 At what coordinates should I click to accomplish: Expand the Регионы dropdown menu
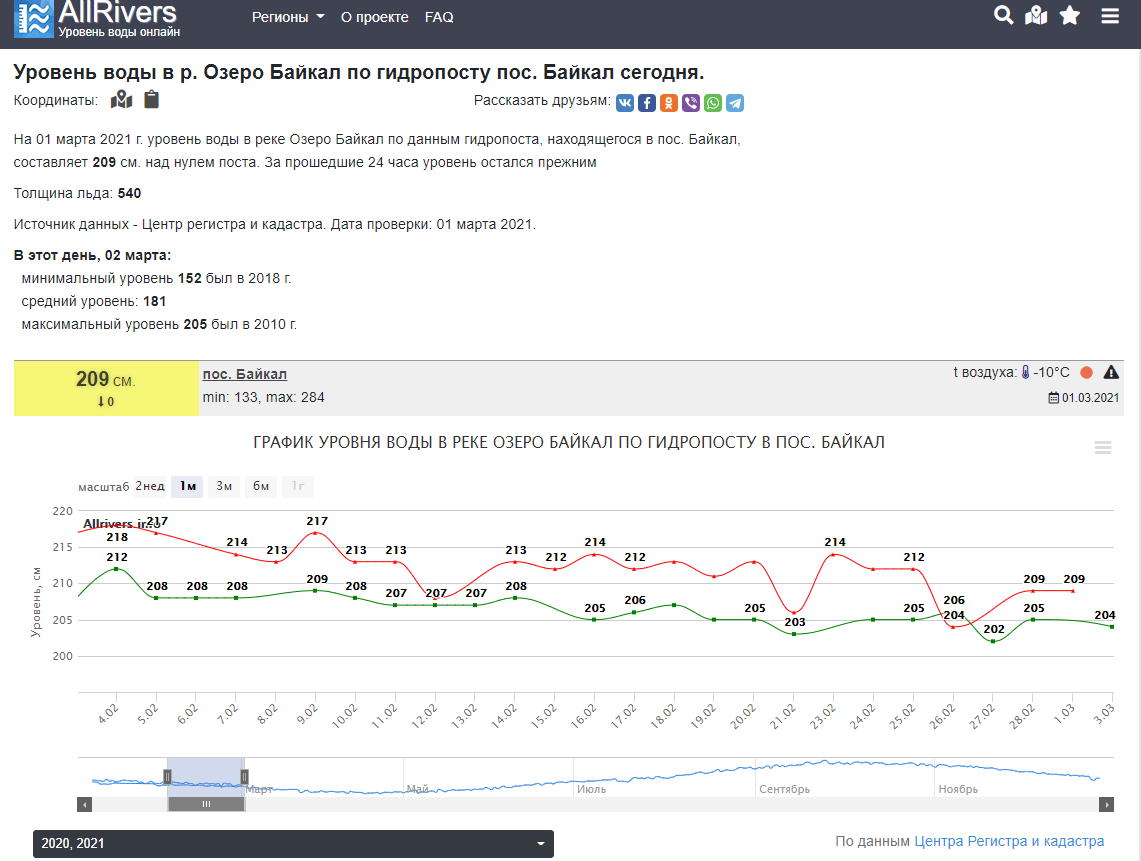click(x=288, y=17)
